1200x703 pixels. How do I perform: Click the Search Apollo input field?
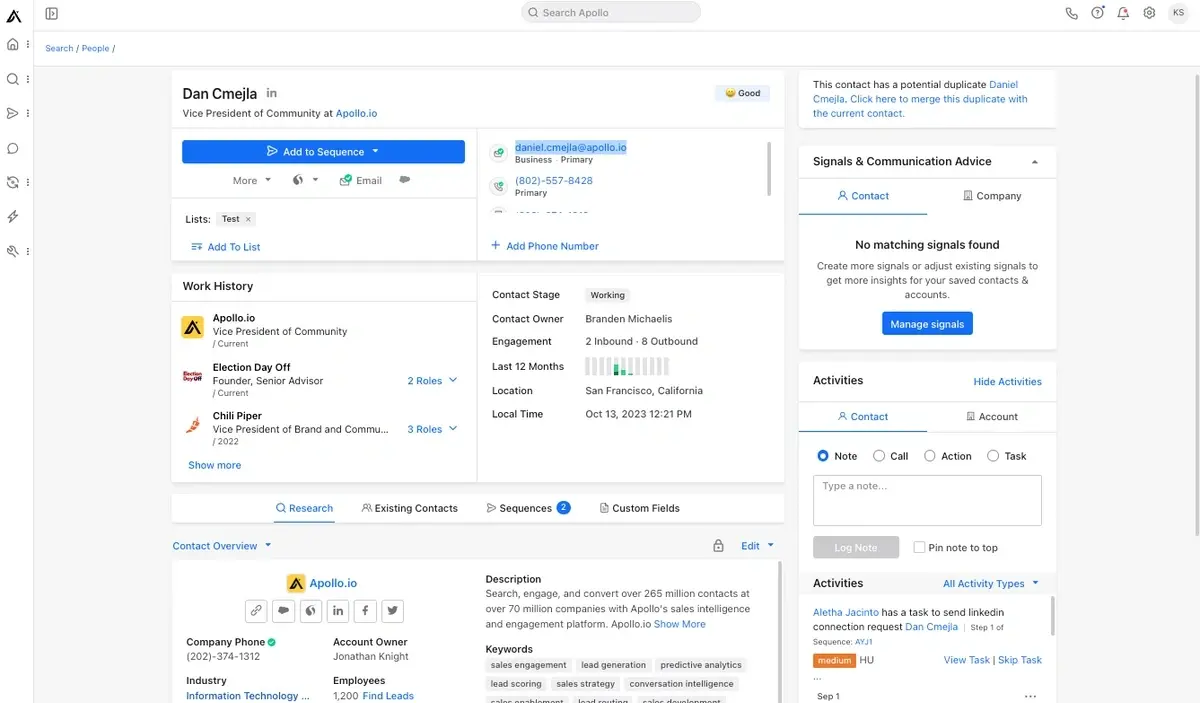point(611,13)
